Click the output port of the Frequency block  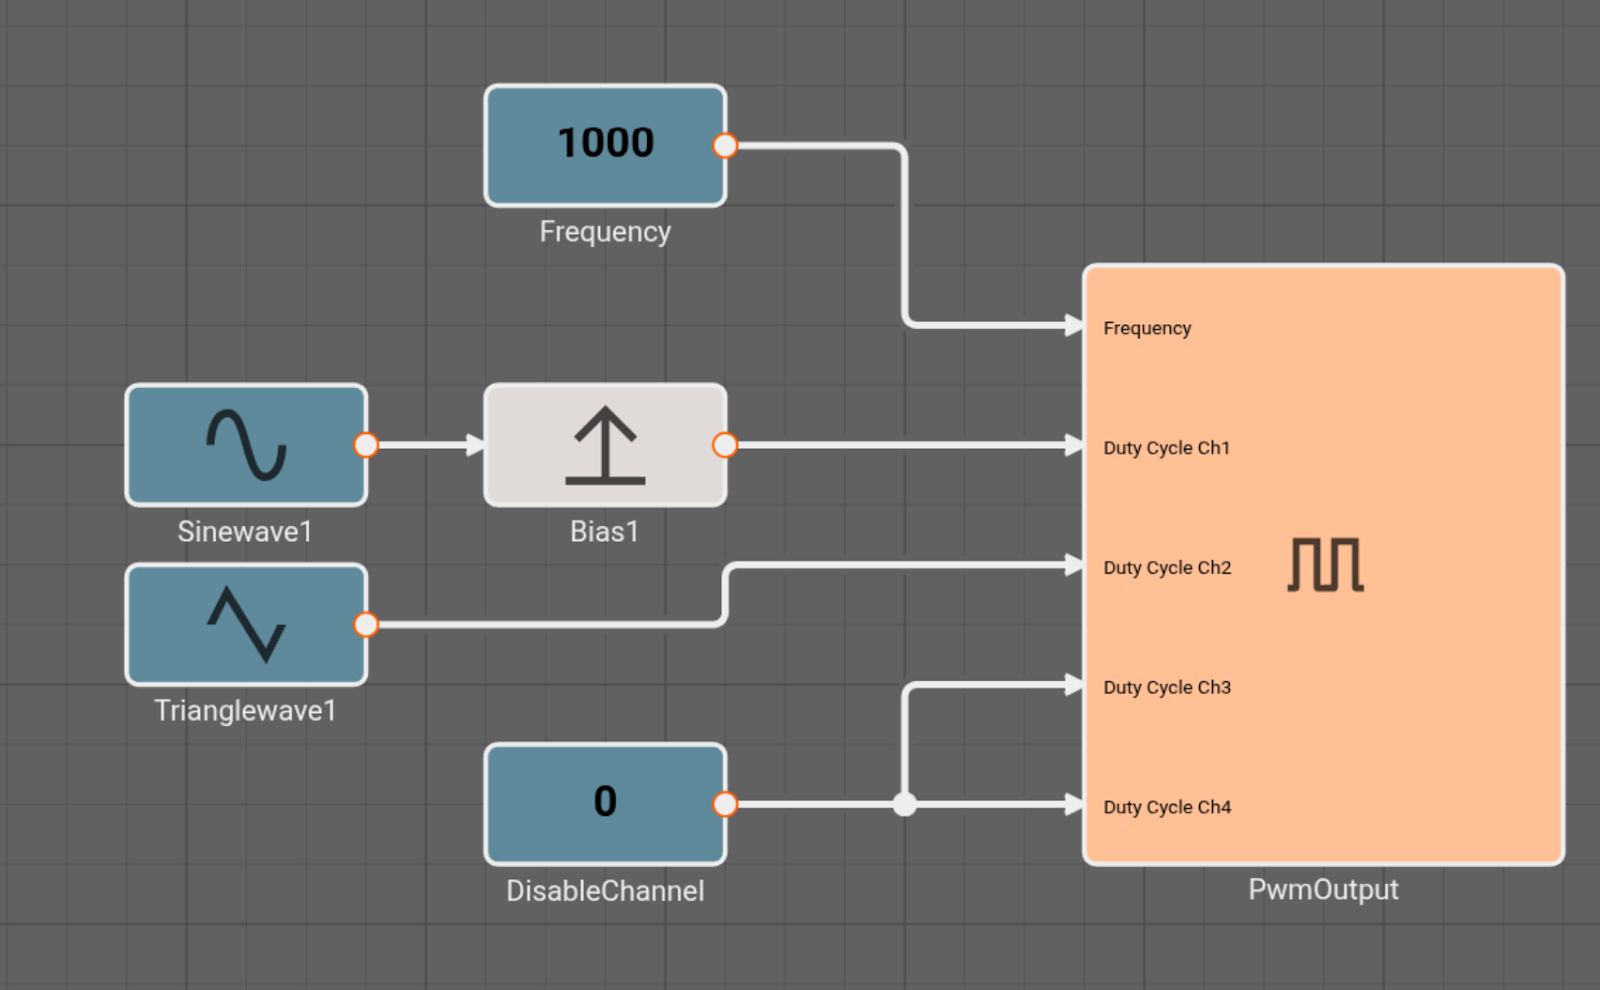point(725,146)
